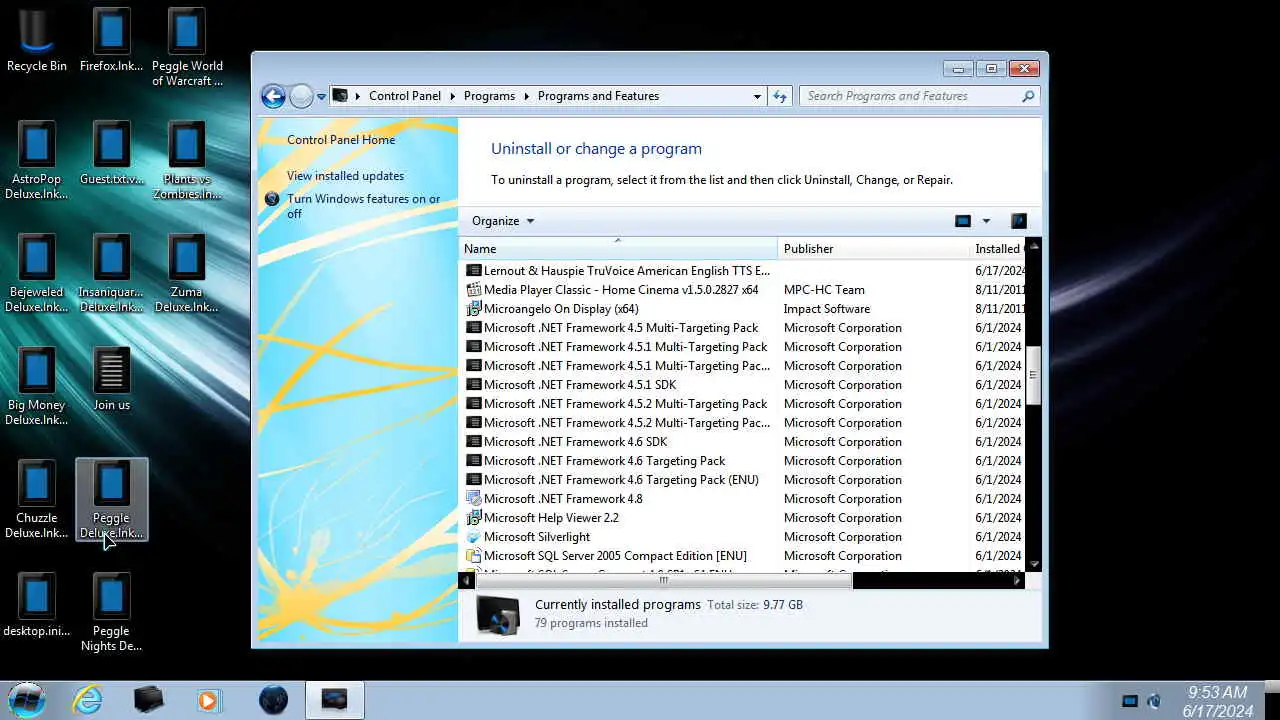Select the Insaniquarium Deluxe desktop shortcut
This screenshot has height=720, width=1280.
[111, 273]
